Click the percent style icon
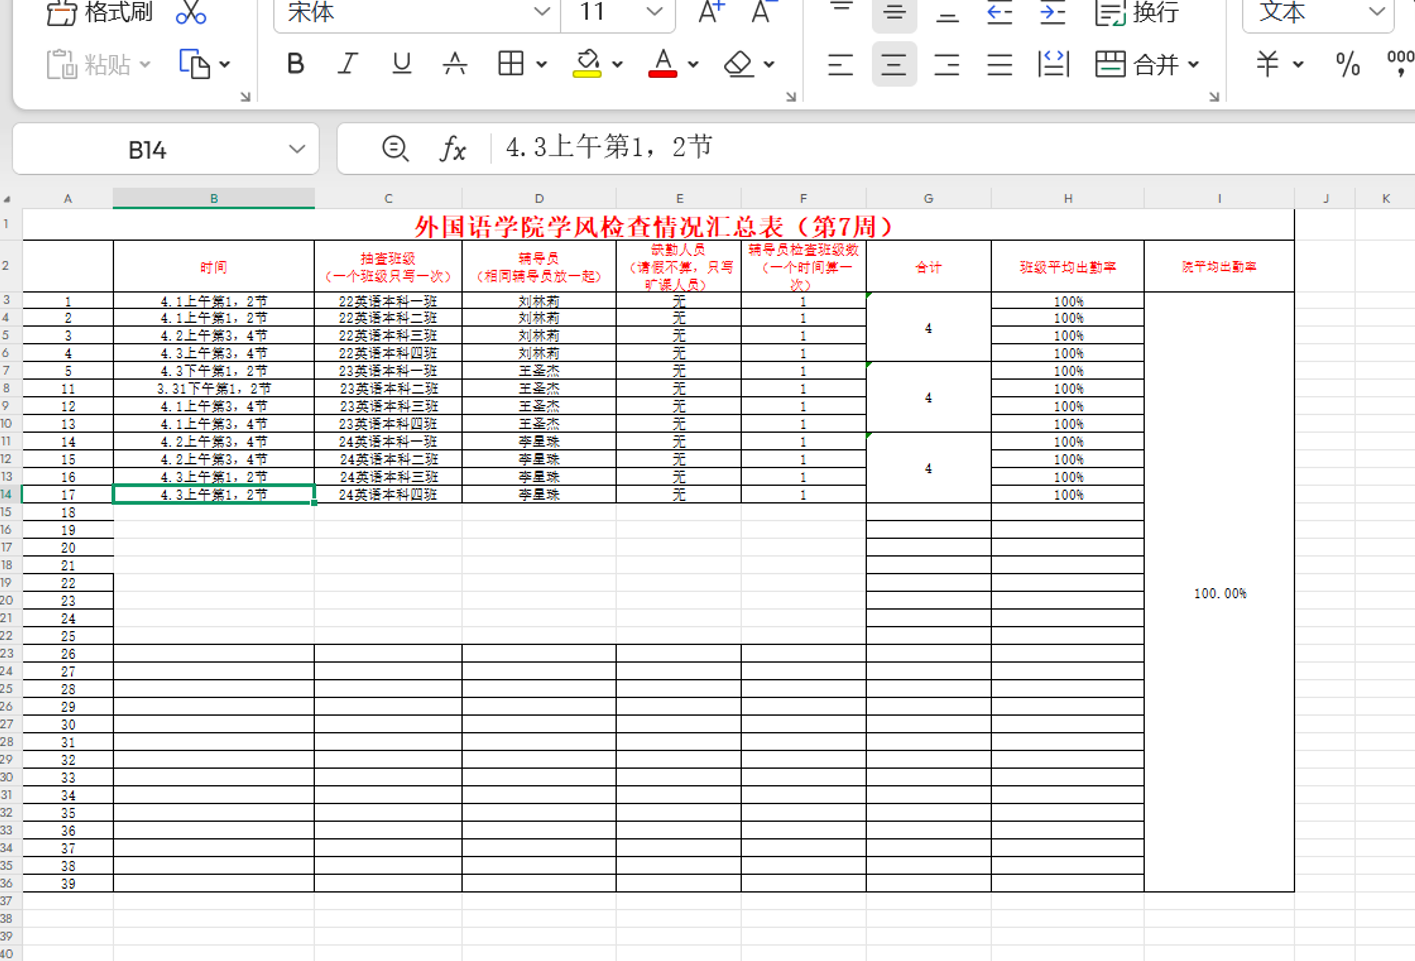The height and width of the screenshot is (961, 1415). click(x=1347, y=64)
